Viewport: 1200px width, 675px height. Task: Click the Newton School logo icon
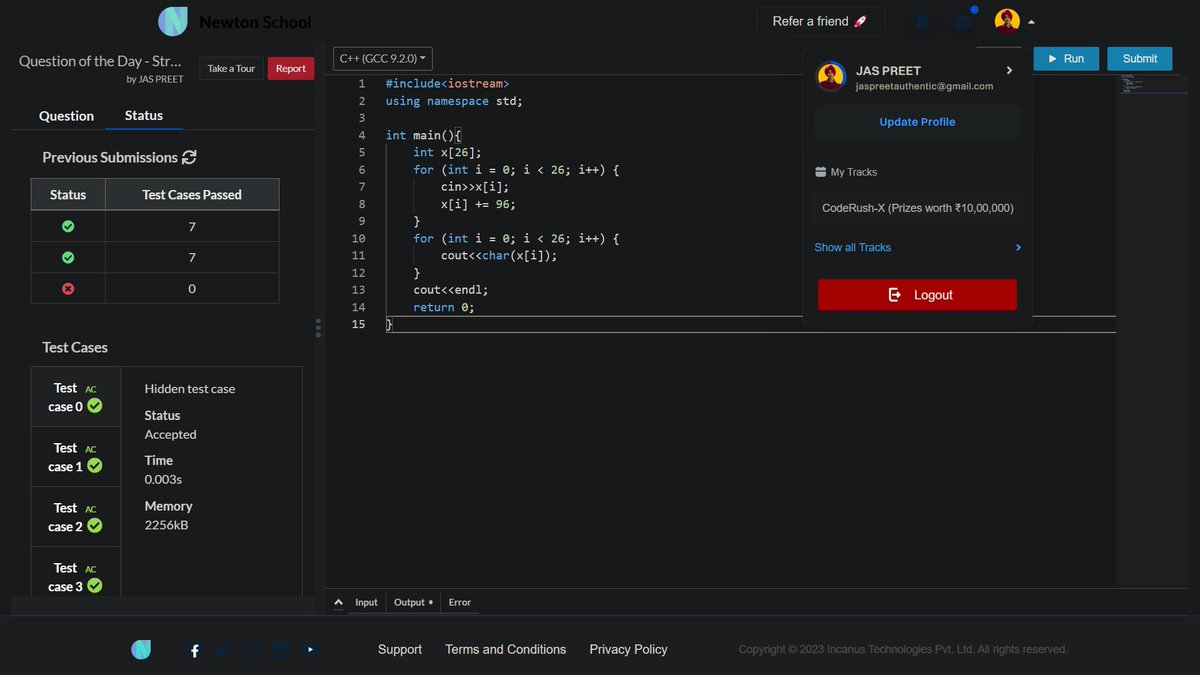pos(172,21)
